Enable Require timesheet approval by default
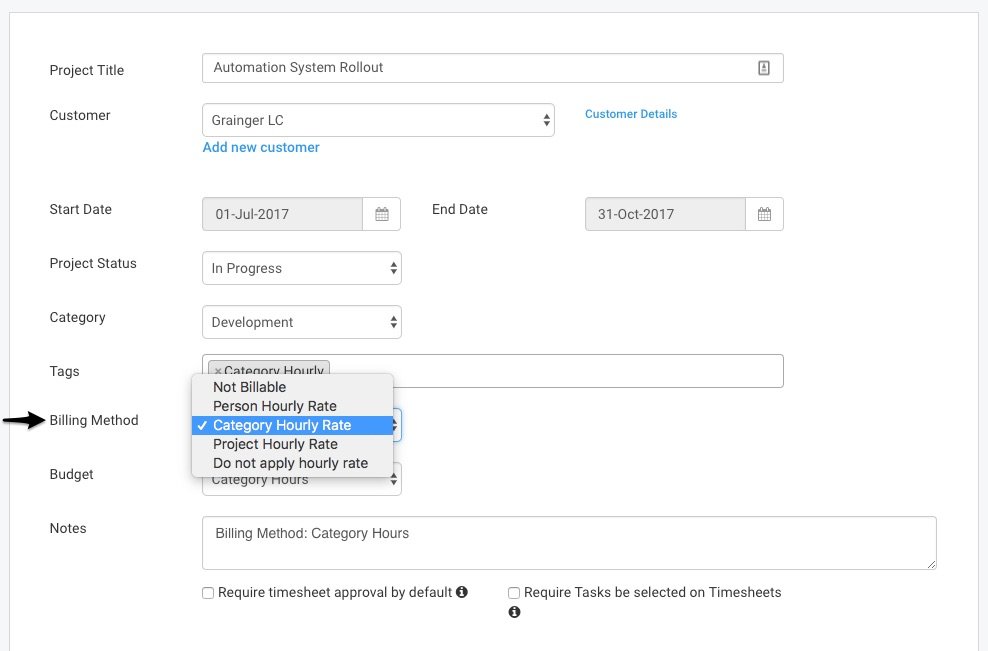The width and height of the screenshot is (988, 651). (208, 593)
